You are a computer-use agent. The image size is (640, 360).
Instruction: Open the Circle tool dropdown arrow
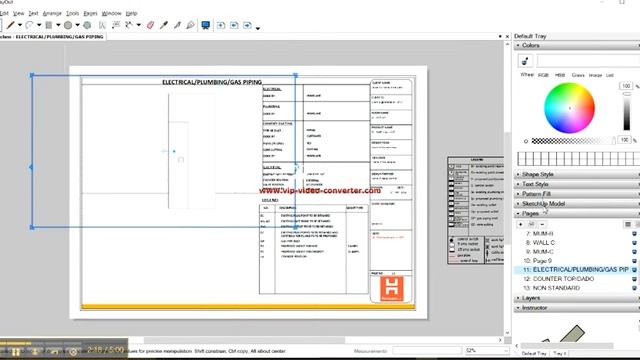click(77, 25)
